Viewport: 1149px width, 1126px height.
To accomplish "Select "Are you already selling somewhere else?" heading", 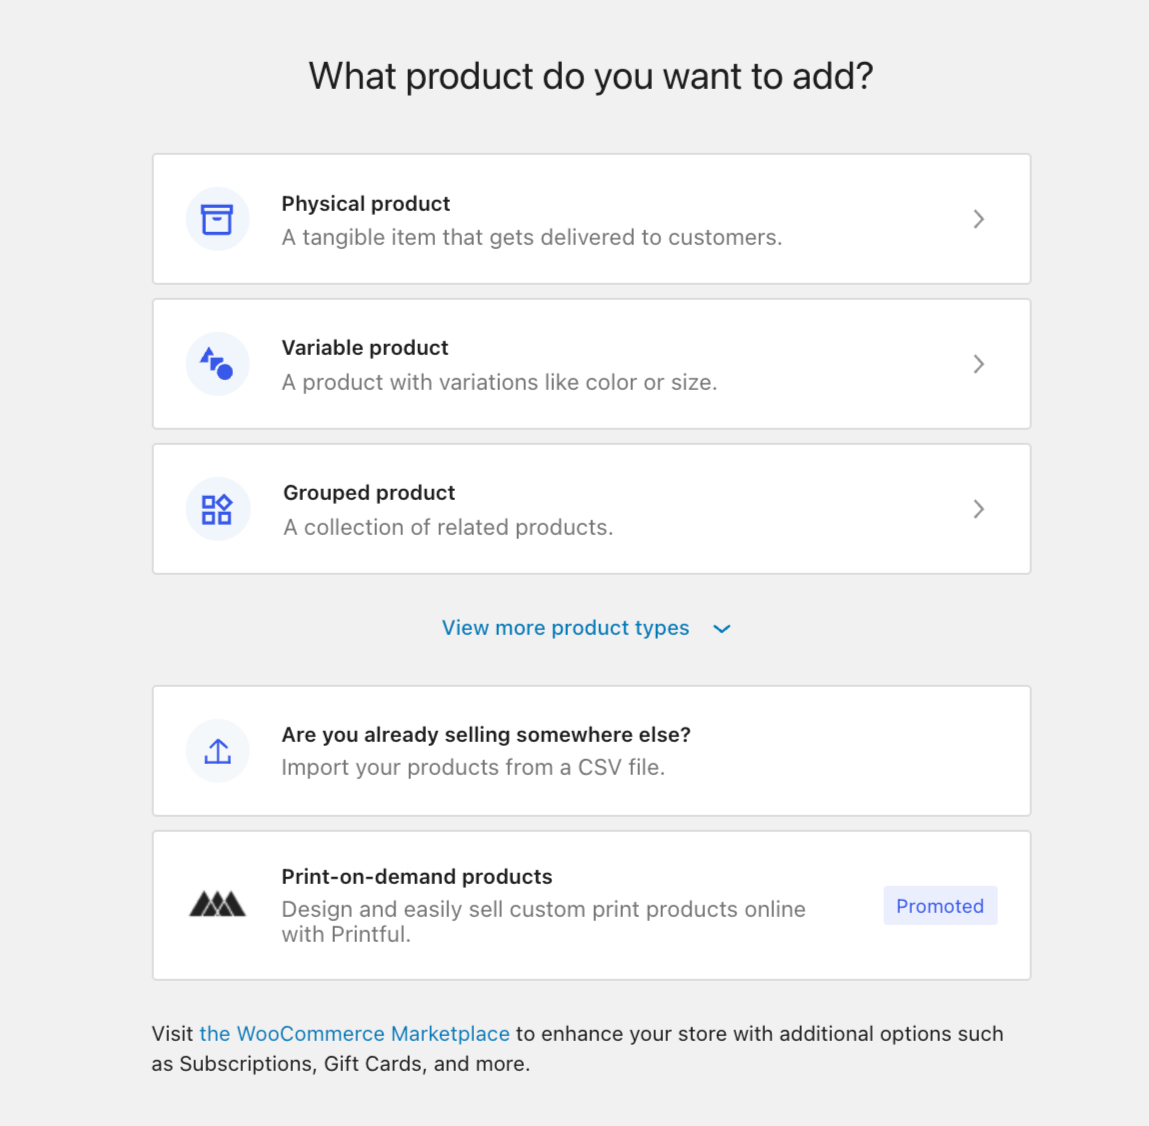I will pyautogui.click(x=486, y=735).
